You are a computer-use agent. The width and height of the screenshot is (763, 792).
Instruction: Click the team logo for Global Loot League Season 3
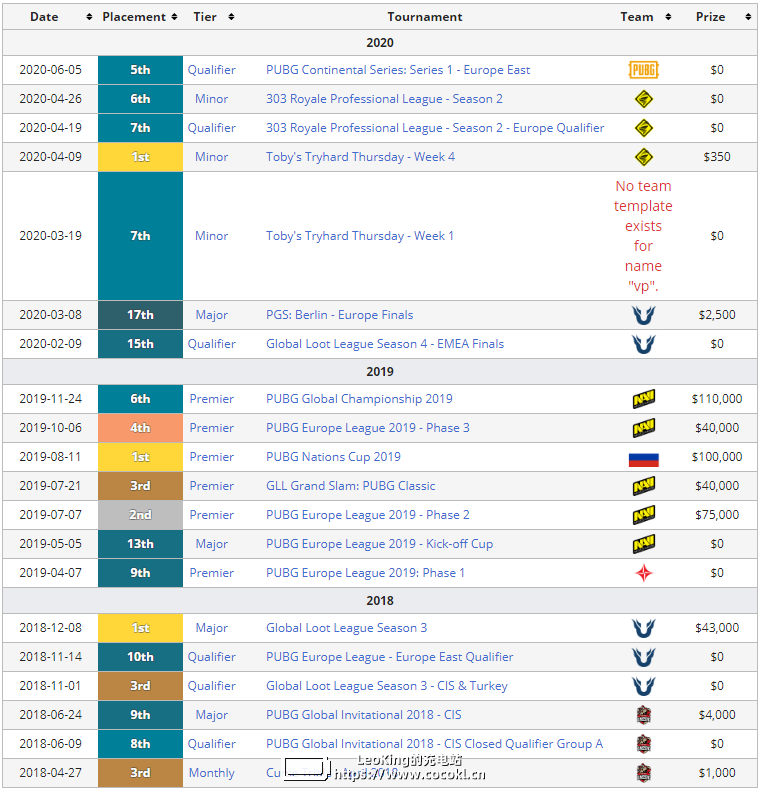click(x=643, y=628)
